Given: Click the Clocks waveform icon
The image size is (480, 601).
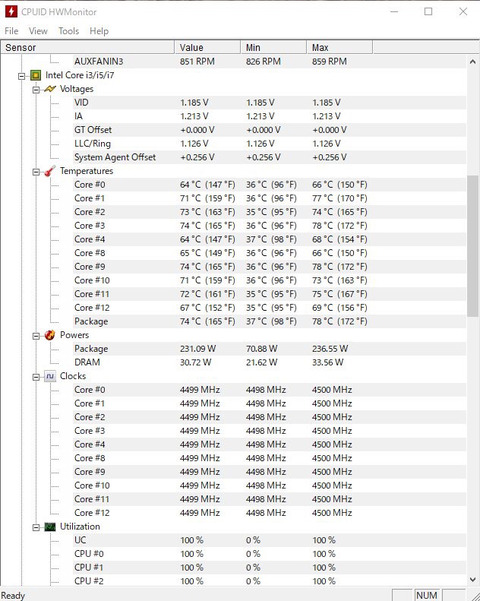Looking at the screenshot, I should click(50, 376).
